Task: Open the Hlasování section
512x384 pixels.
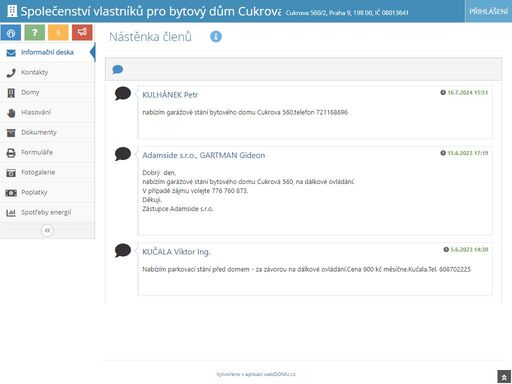Action: (x=47, y=112)
